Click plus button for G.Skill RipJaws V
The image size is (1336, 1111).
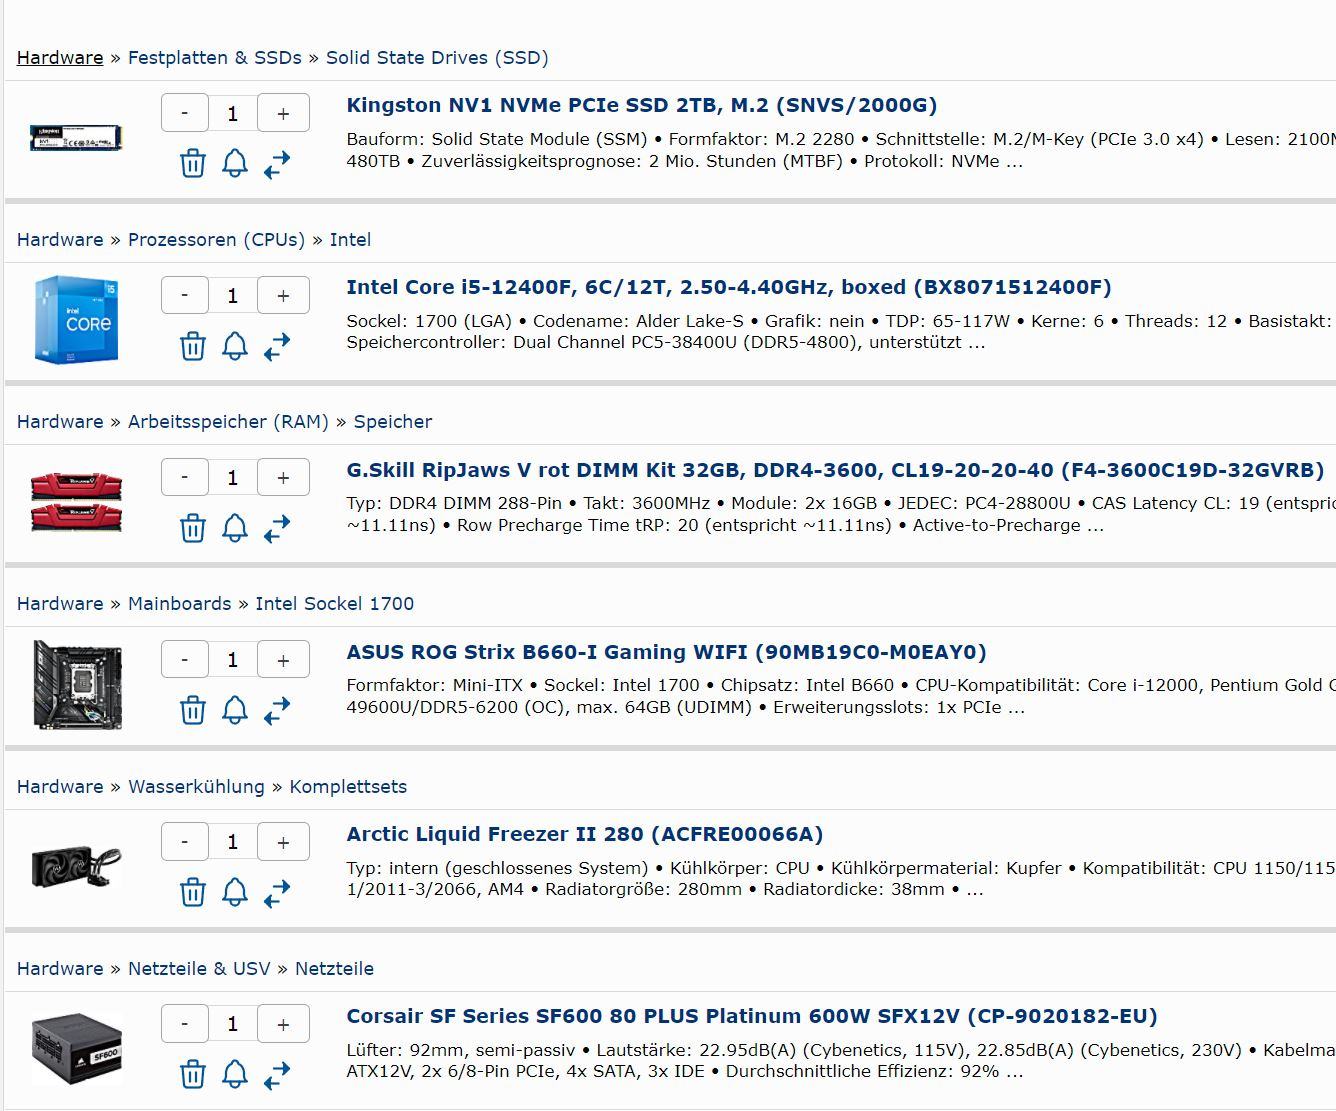coord(283,477)
